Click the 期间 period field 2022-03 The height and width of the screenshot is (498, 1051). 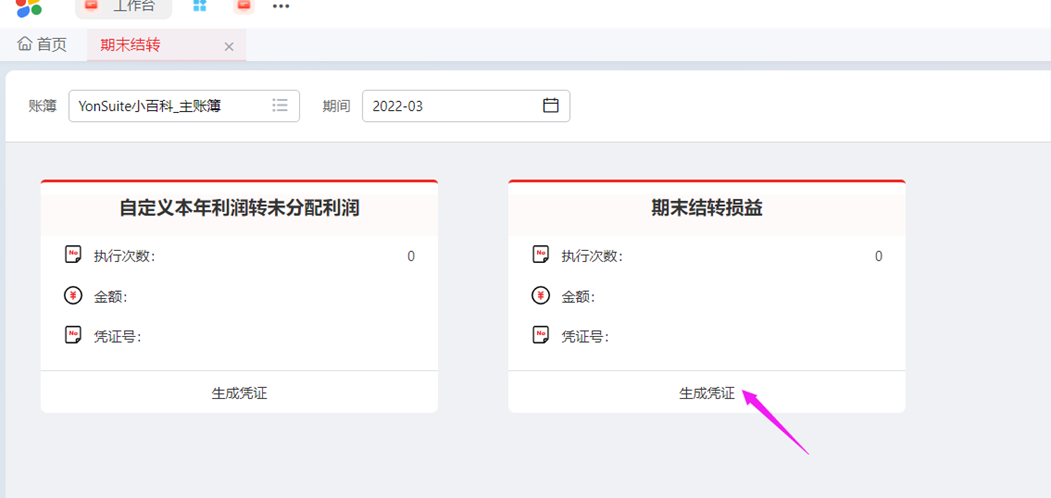coord(466,106)
